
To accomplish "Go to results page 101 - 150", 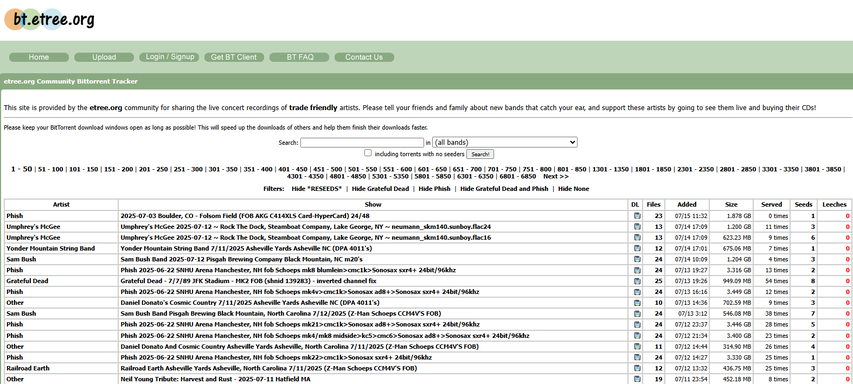I will (84, 169).
